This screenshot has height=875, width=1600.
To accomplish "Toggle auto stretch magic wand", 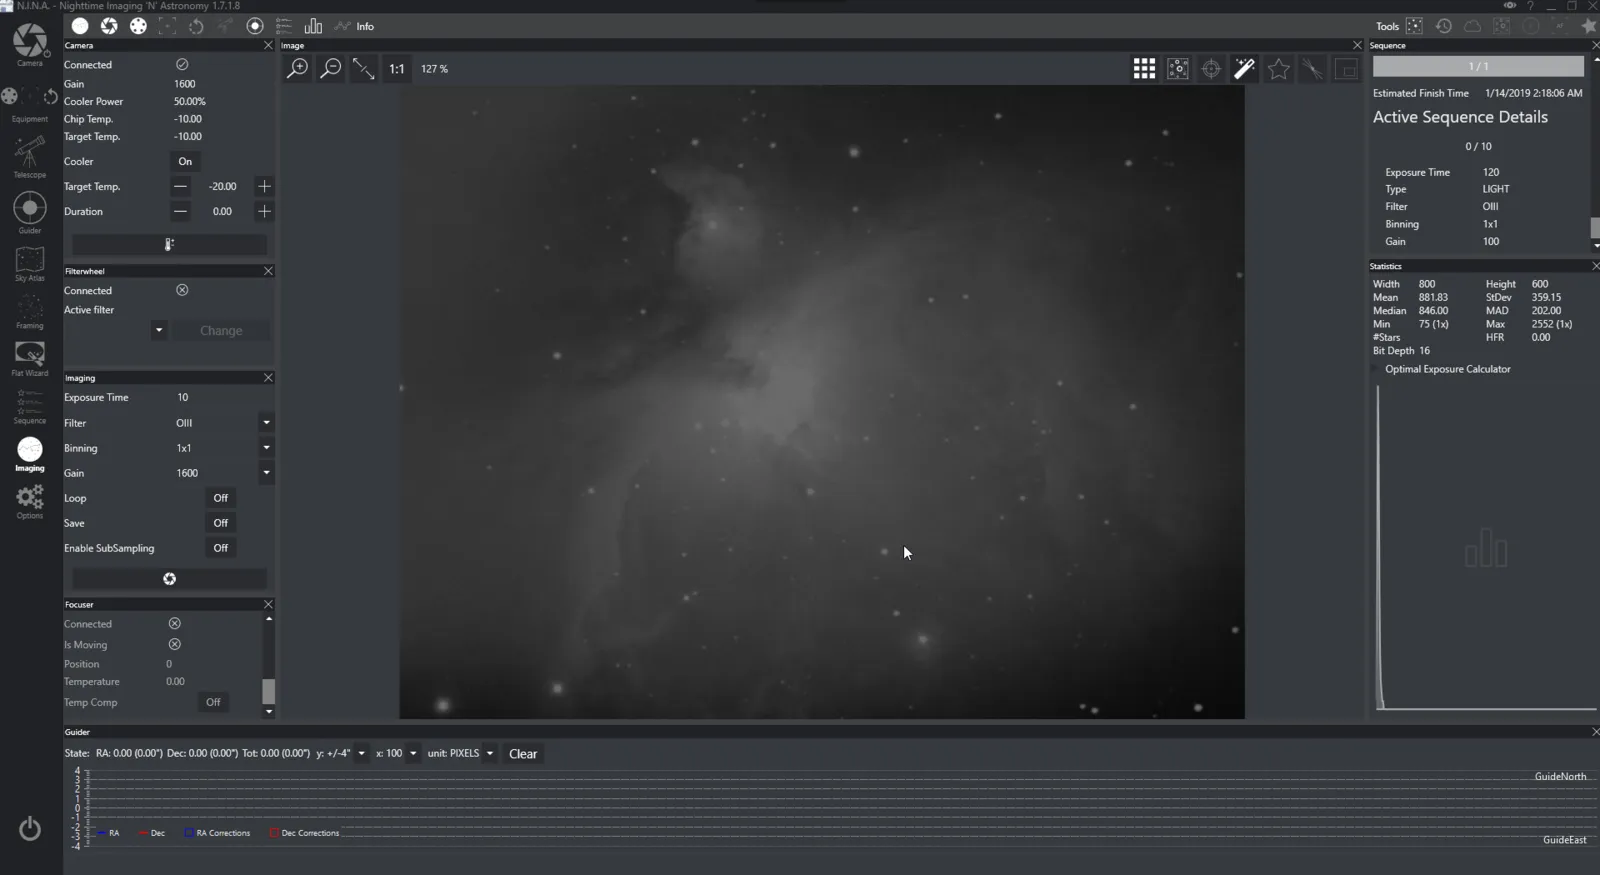I will tap(1244, 69).
